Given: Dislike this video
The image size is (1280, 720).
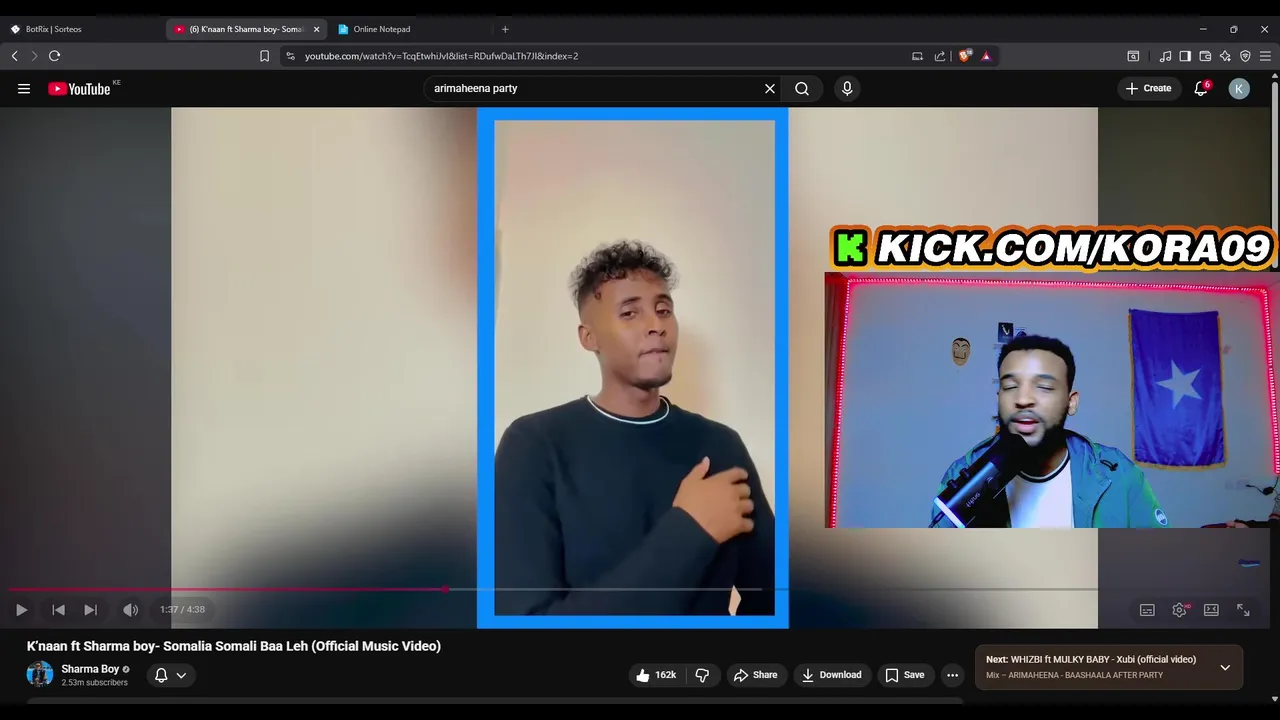Looking at the screenshot, I should tap(702, 675).
